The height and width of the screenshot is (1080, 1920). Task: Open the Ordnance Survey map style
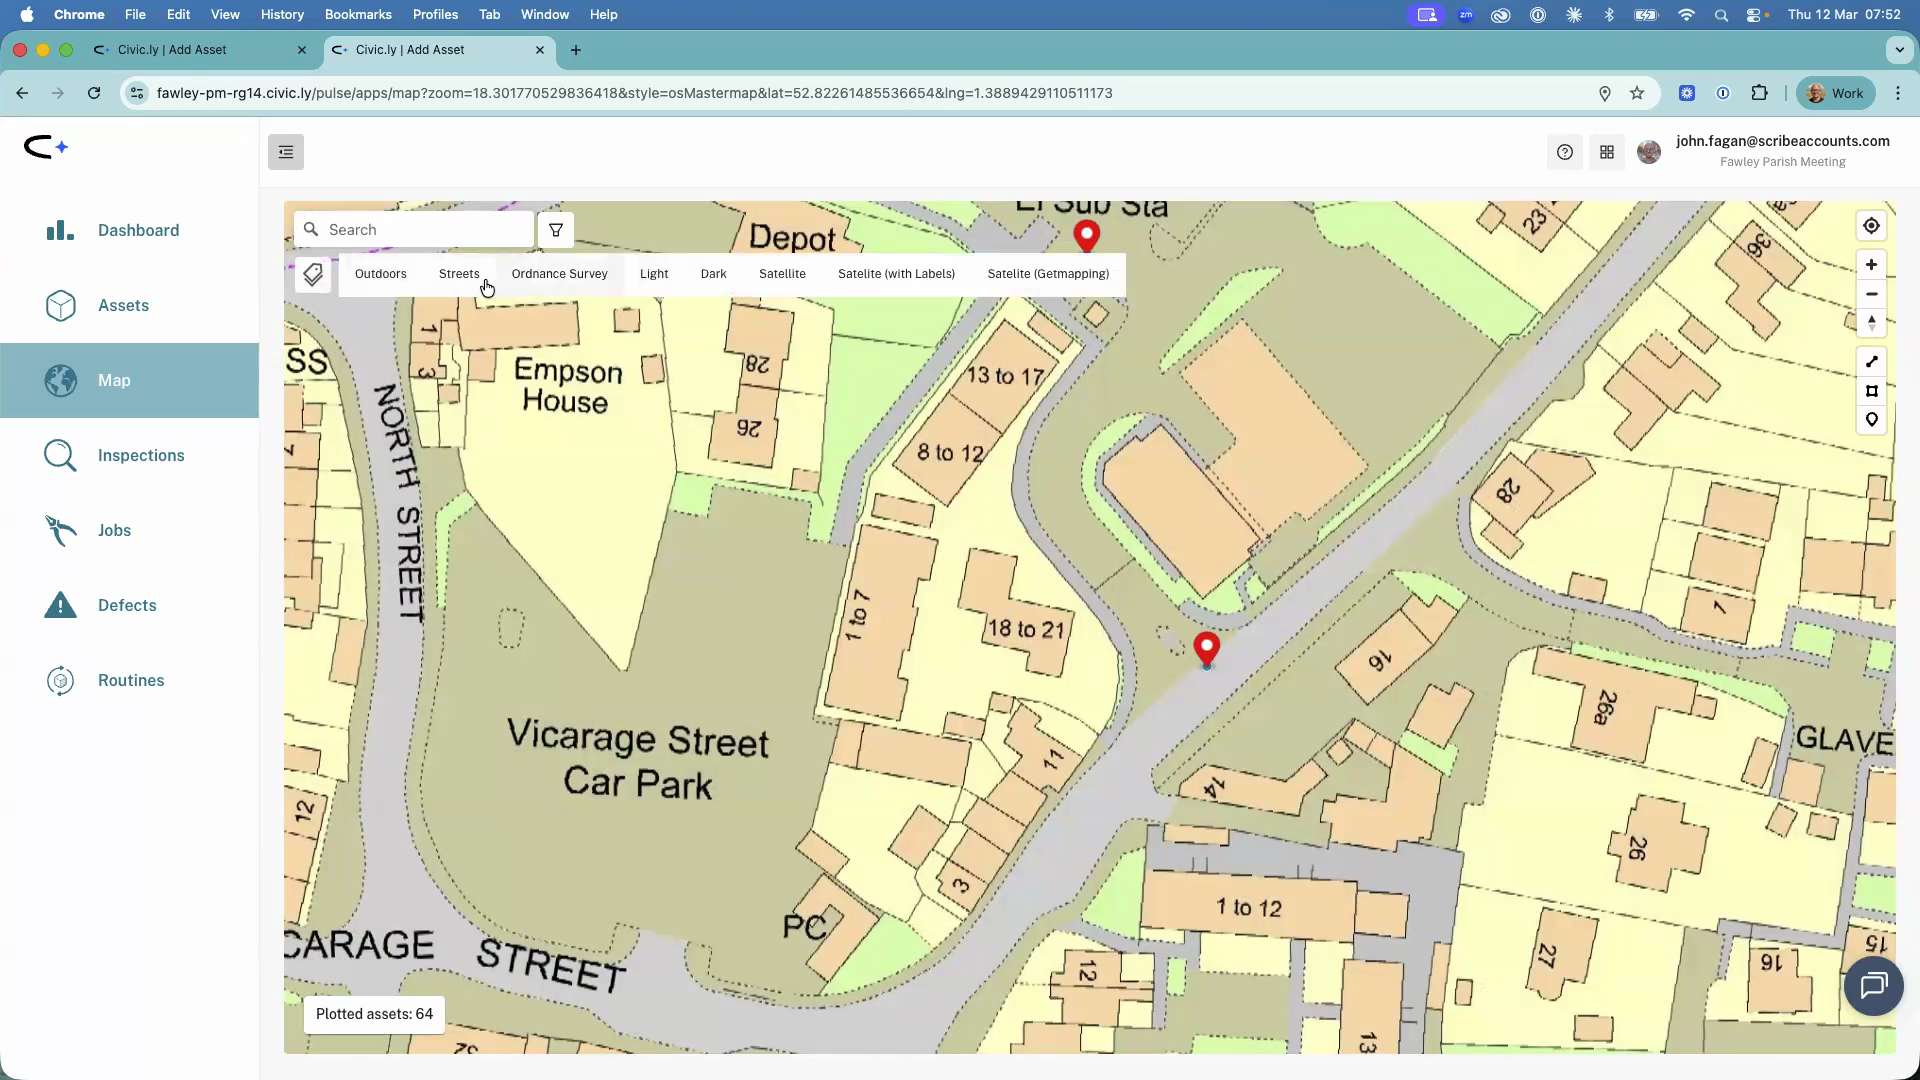559,273
